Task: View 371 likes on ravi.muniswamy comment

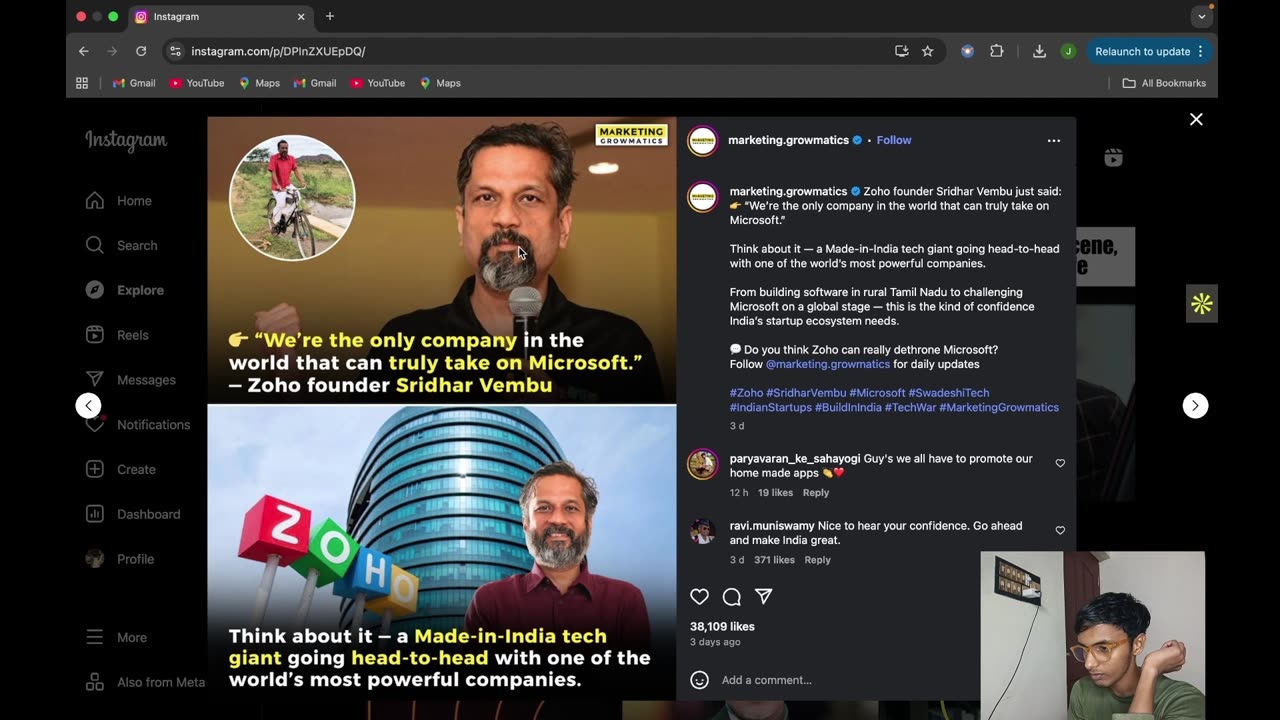Action: [x=774, y=560]
